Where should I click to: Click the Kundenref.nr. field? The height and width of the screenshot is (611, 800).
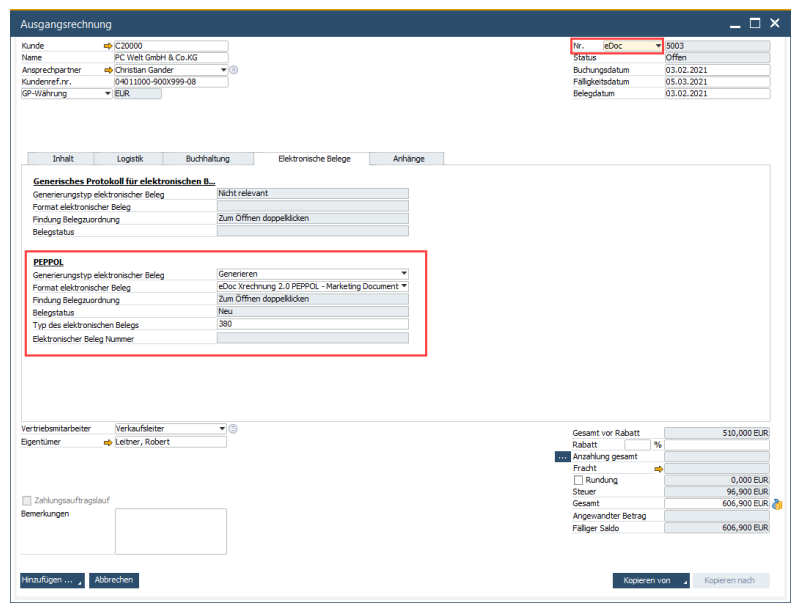click(x=171, y=82)
